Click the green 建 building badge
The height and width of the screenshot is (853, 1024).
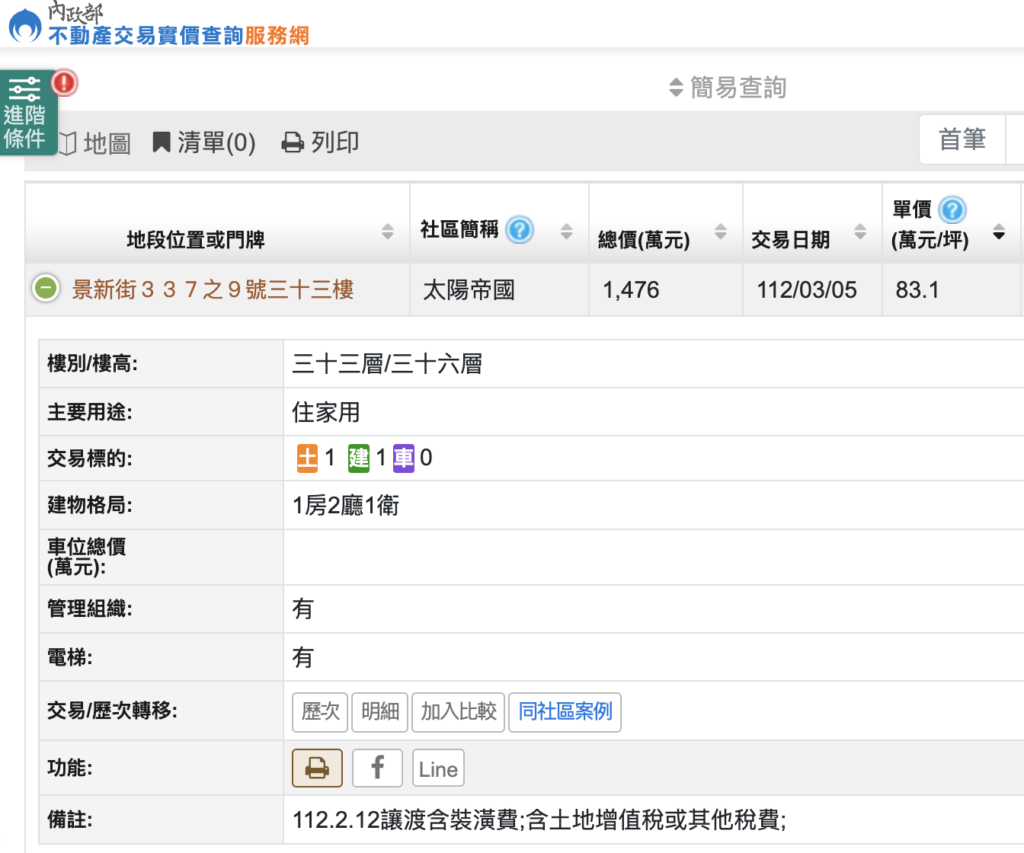[358, 459]
